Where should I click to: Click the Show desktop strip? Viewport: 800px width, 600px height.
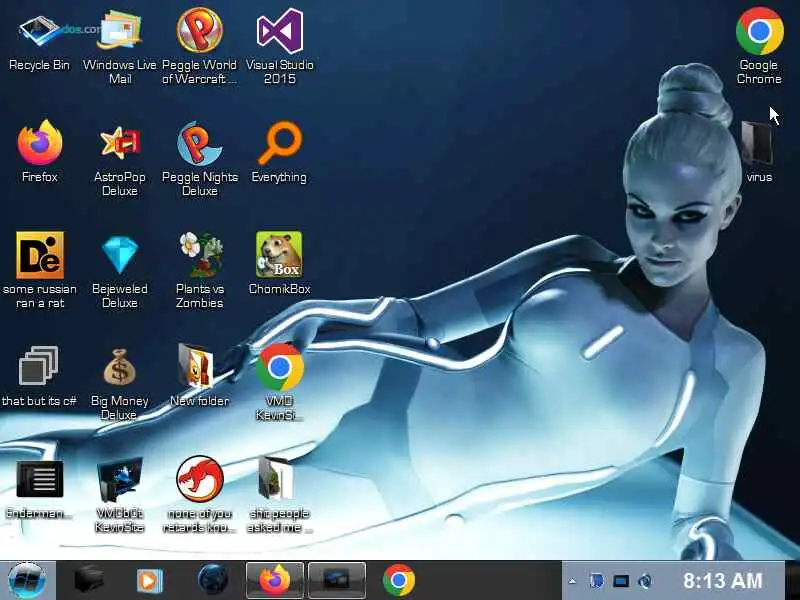[x=792, y=581]
